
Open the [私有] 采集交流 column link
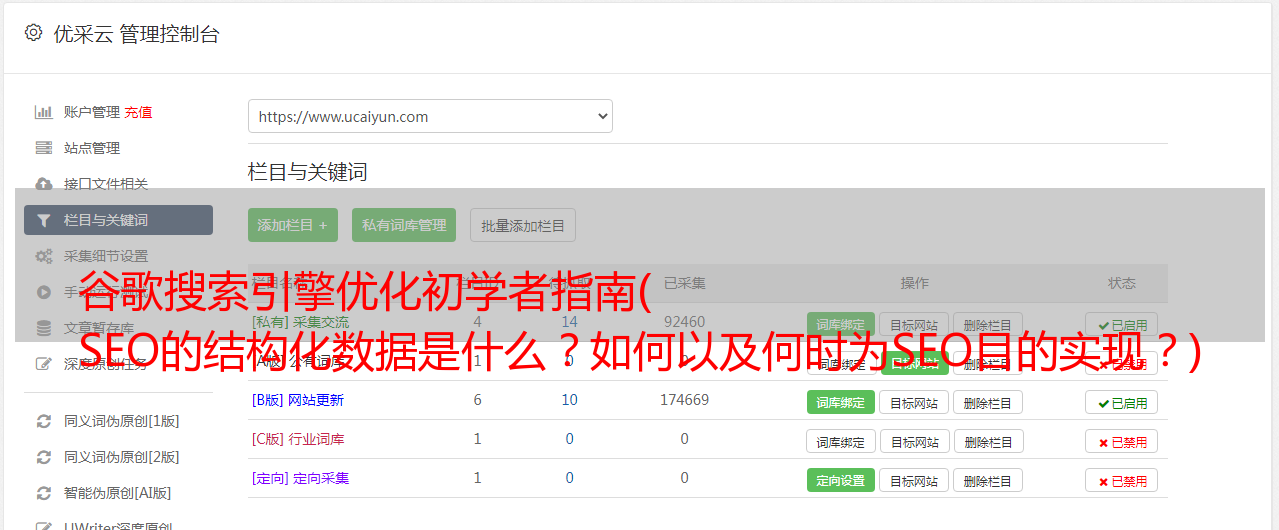click(301, 322)
